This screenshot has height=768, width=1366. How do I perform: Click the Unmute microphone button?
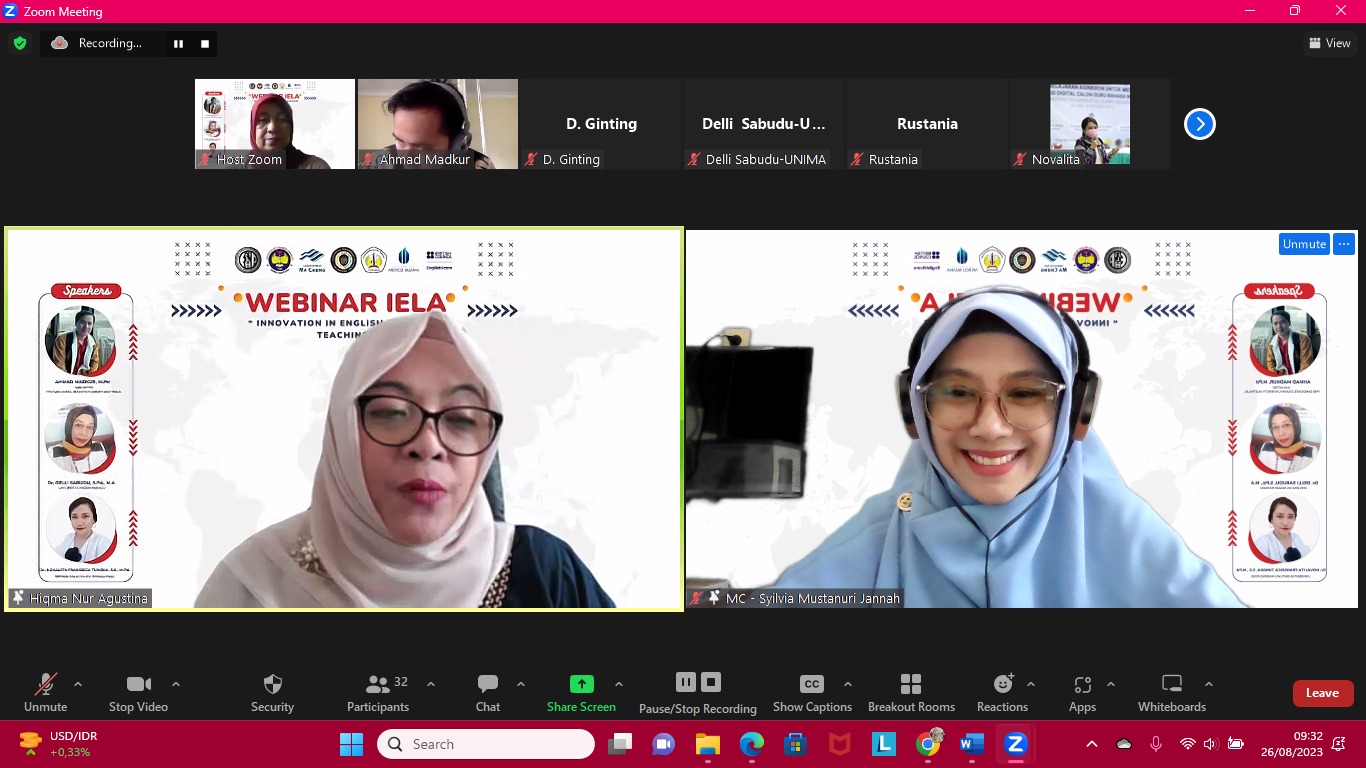pyautogui.click(x=46, y=693)
